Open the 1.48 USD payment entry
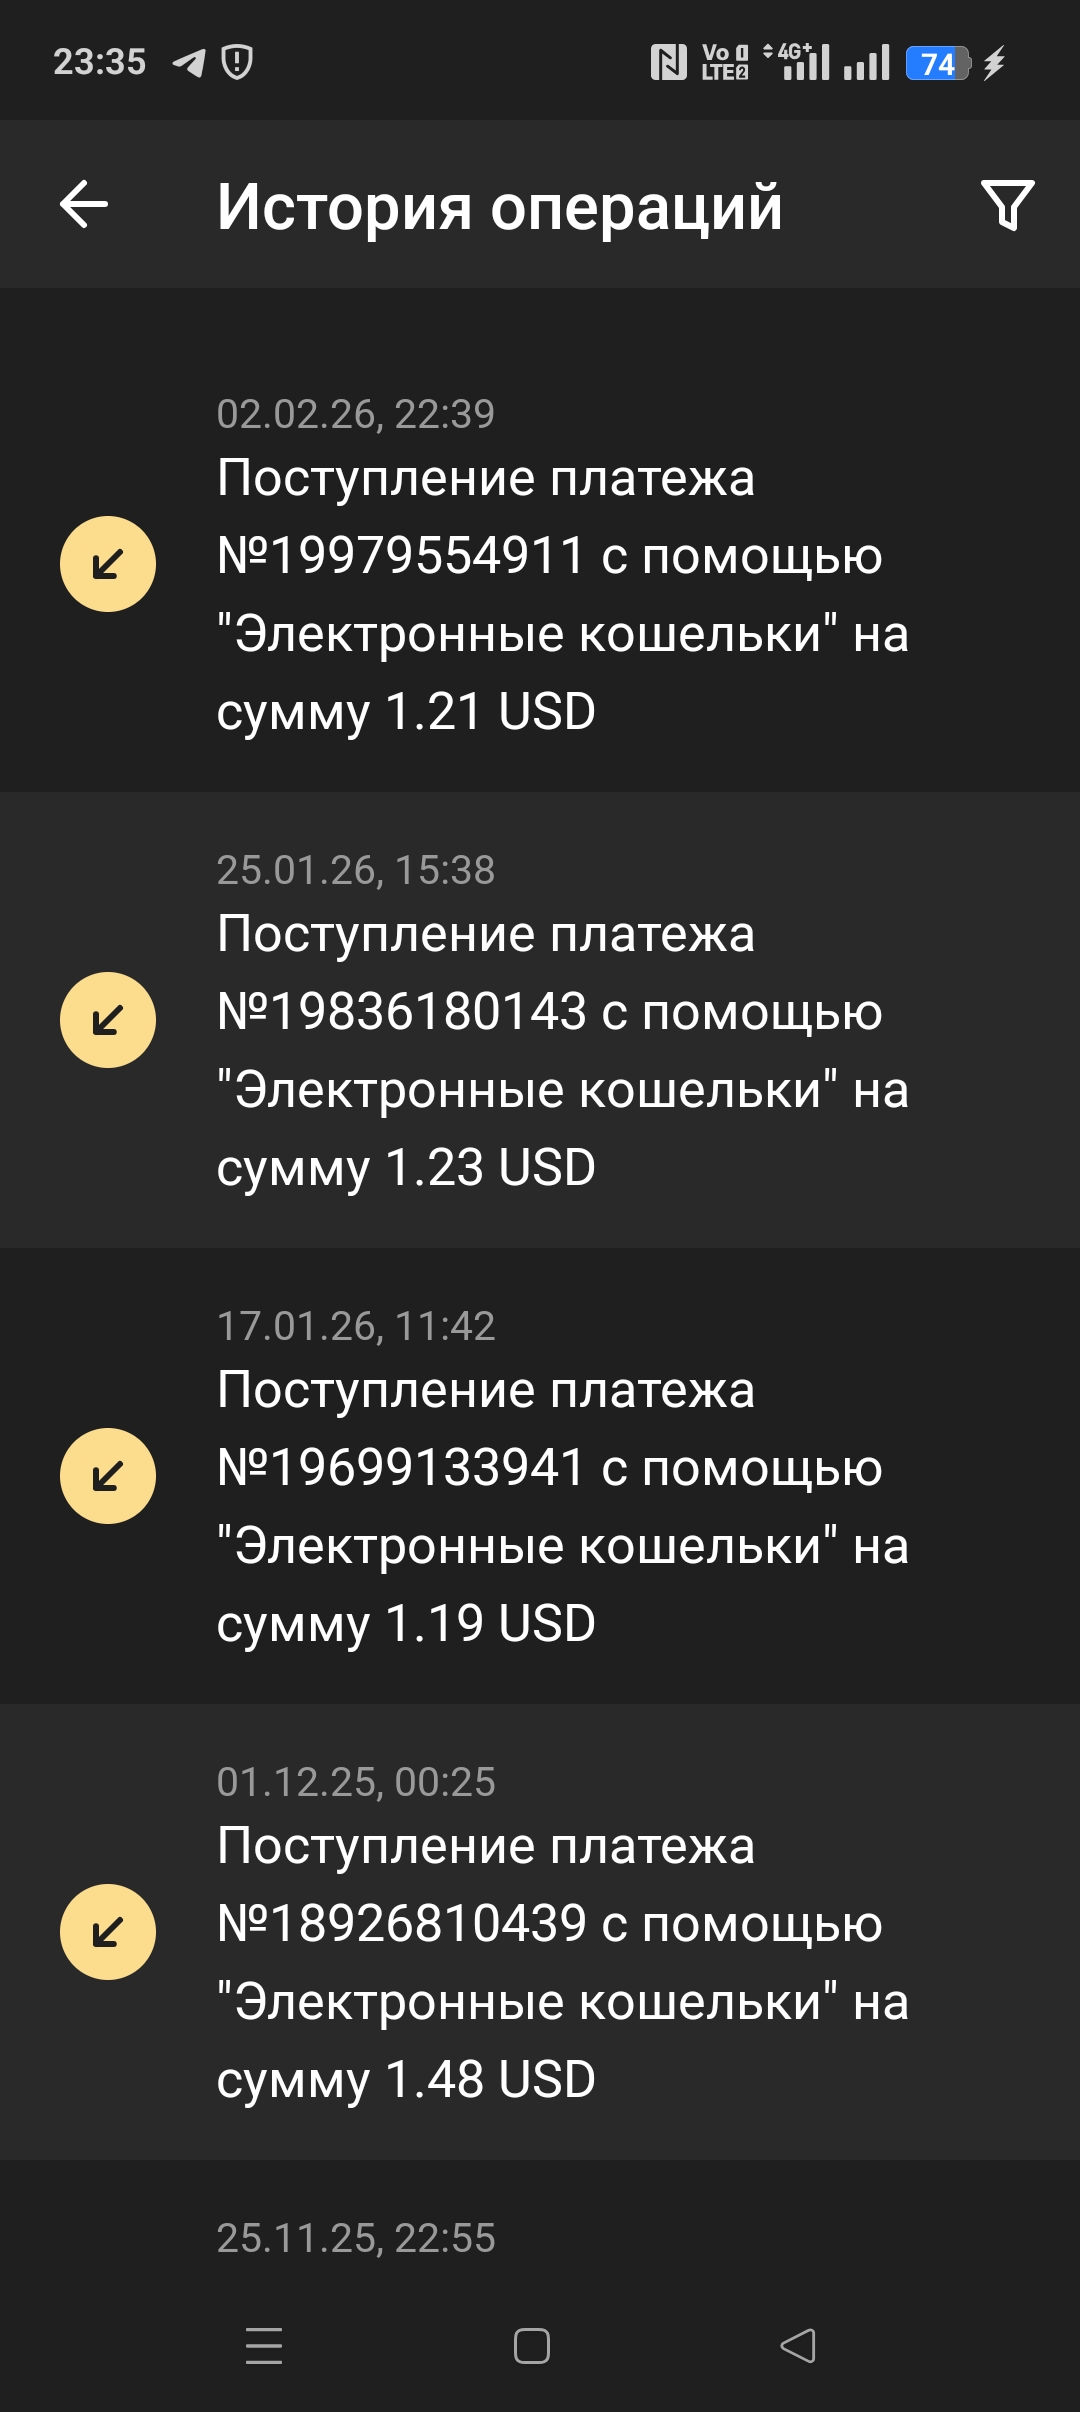 point(562,1963)
